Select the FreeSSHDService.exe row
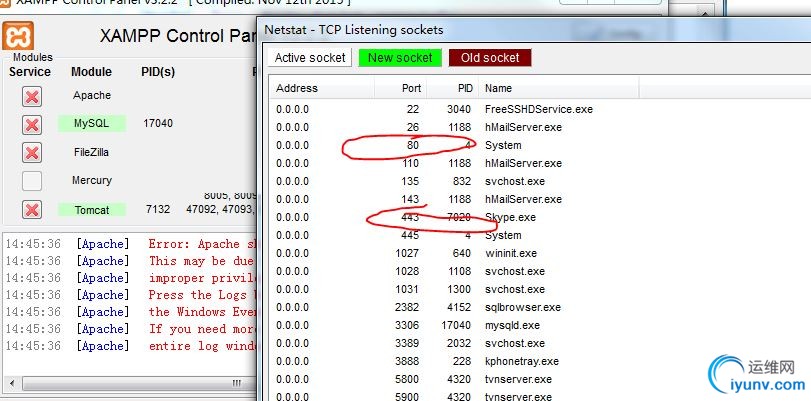The height and width of the screenshot is (401, 811). click(x=538, y=109)
